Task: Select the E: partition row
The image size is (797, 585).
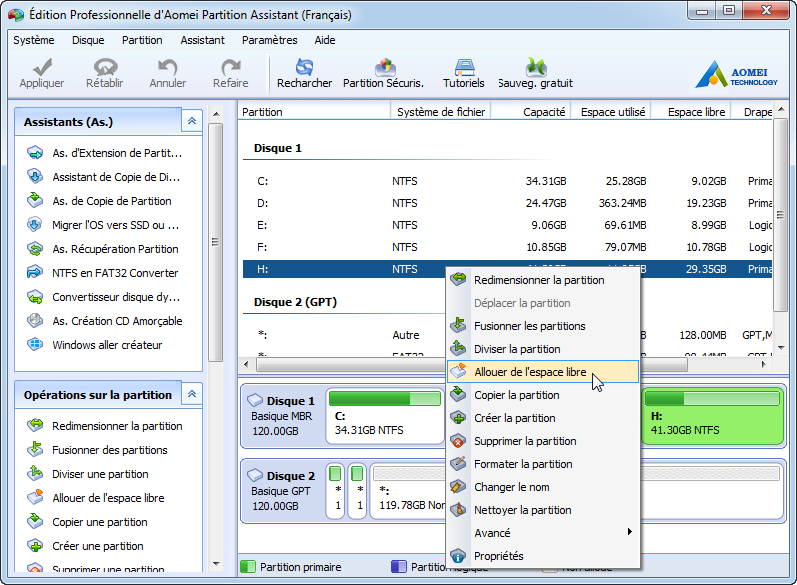Action: point(507,225)
